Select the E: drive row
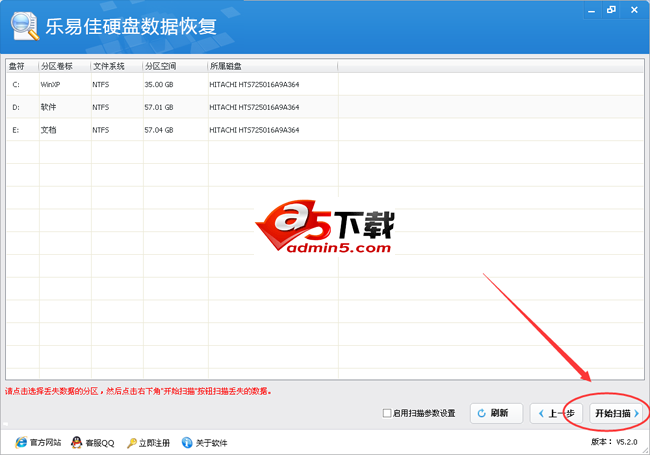This screenshot has width=650, height=455. (325, 130)
